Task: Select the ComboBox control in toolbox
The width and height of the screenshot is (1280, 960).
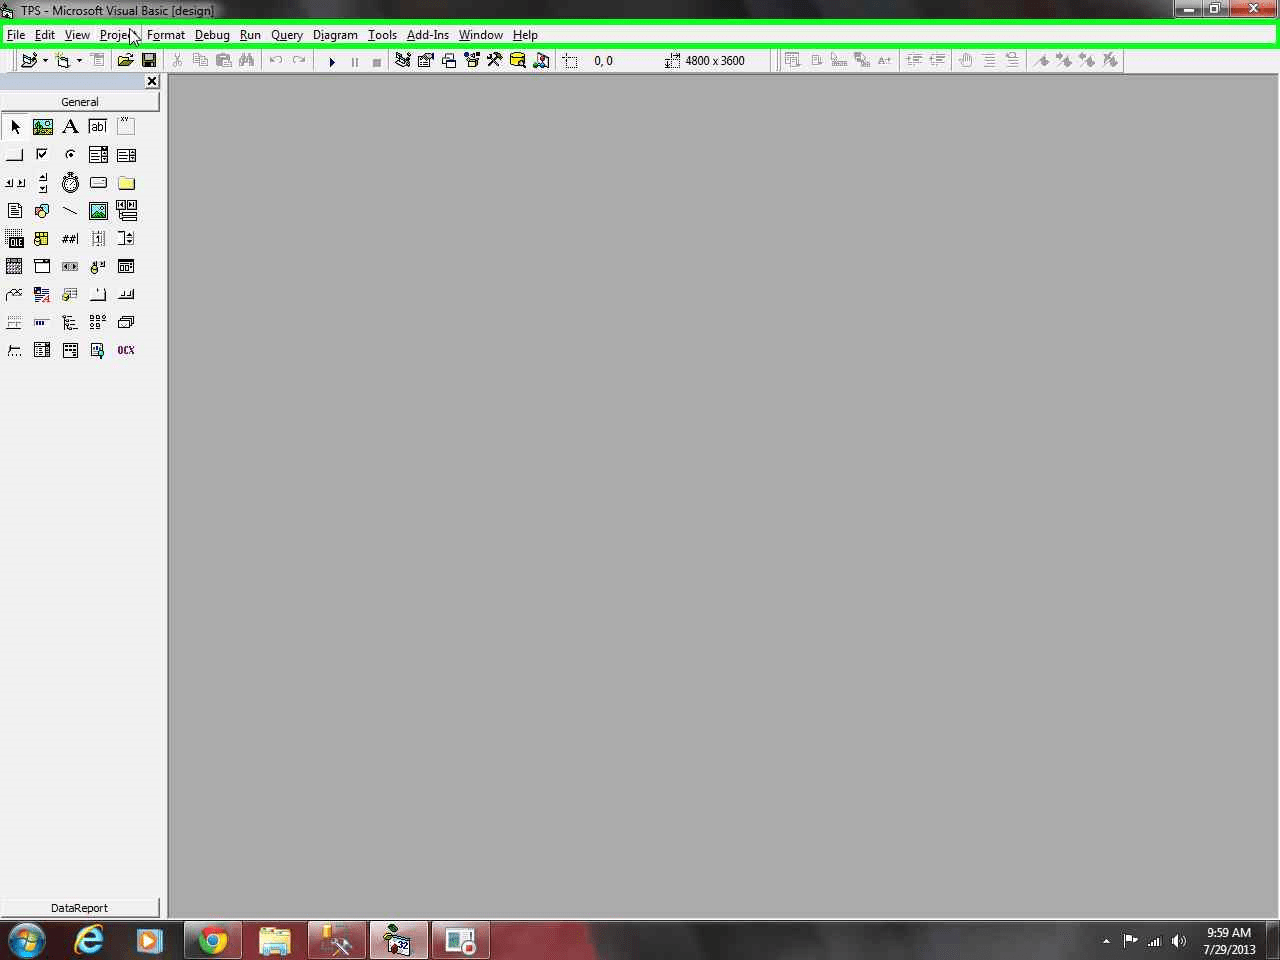Action: (x=98, y=155)
